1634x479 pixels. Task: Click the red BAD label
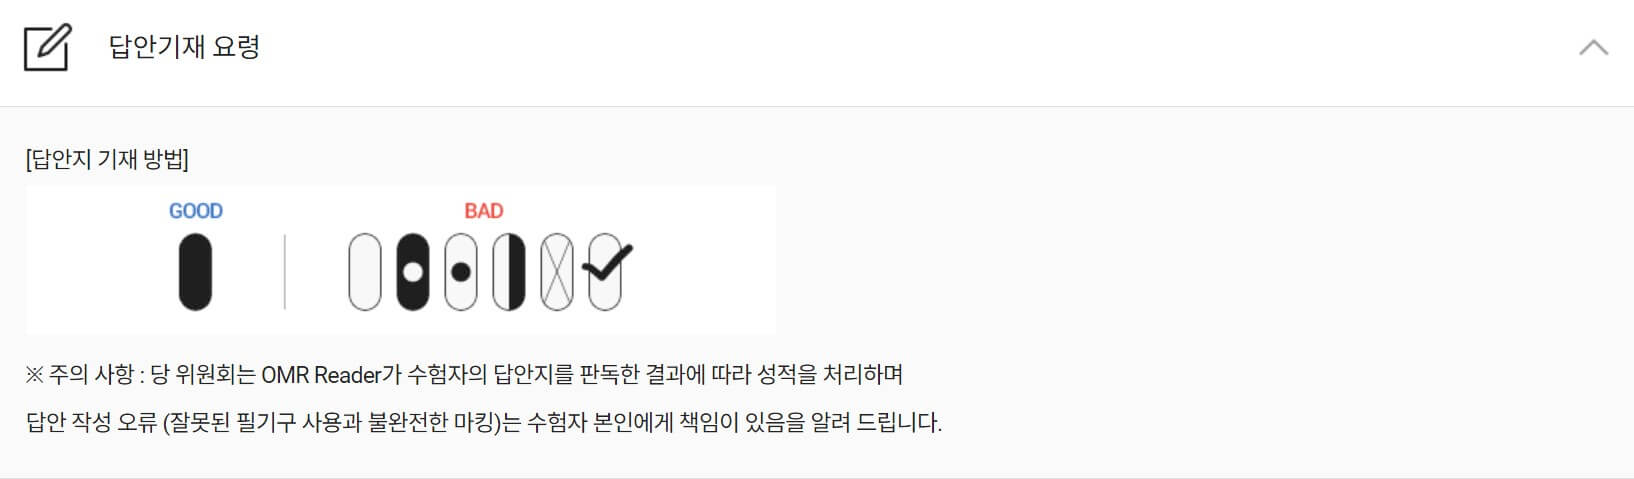coord(483,211)
